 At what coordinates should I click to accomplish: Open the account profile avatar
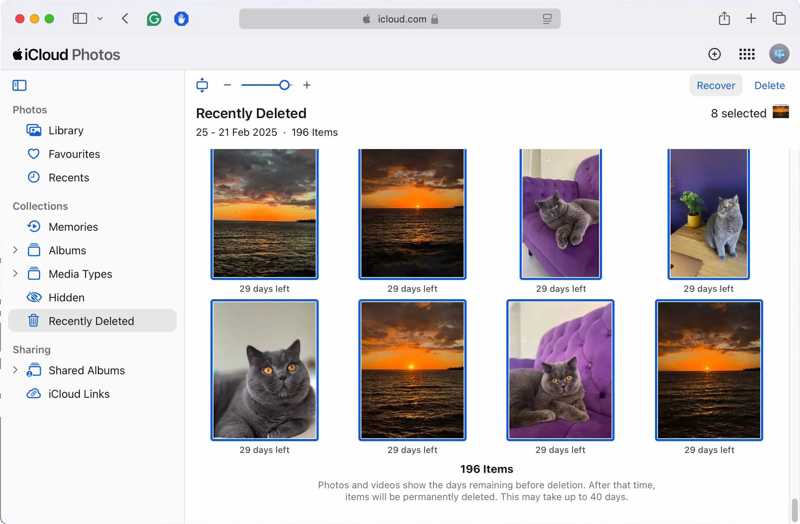pos(779,54)
